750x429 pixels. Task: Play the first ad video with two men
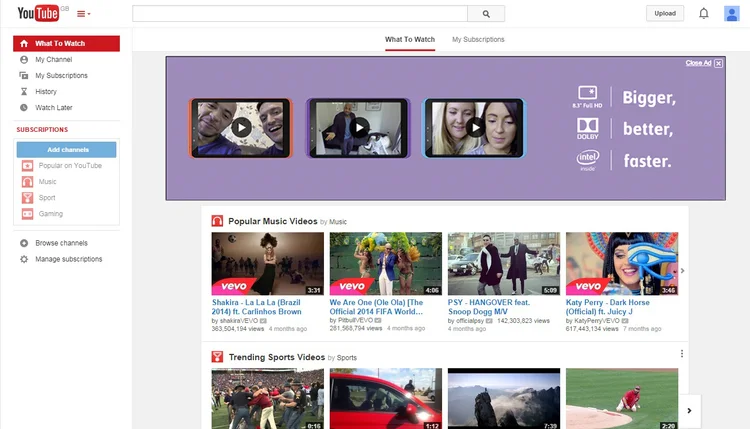pos(241,128)
